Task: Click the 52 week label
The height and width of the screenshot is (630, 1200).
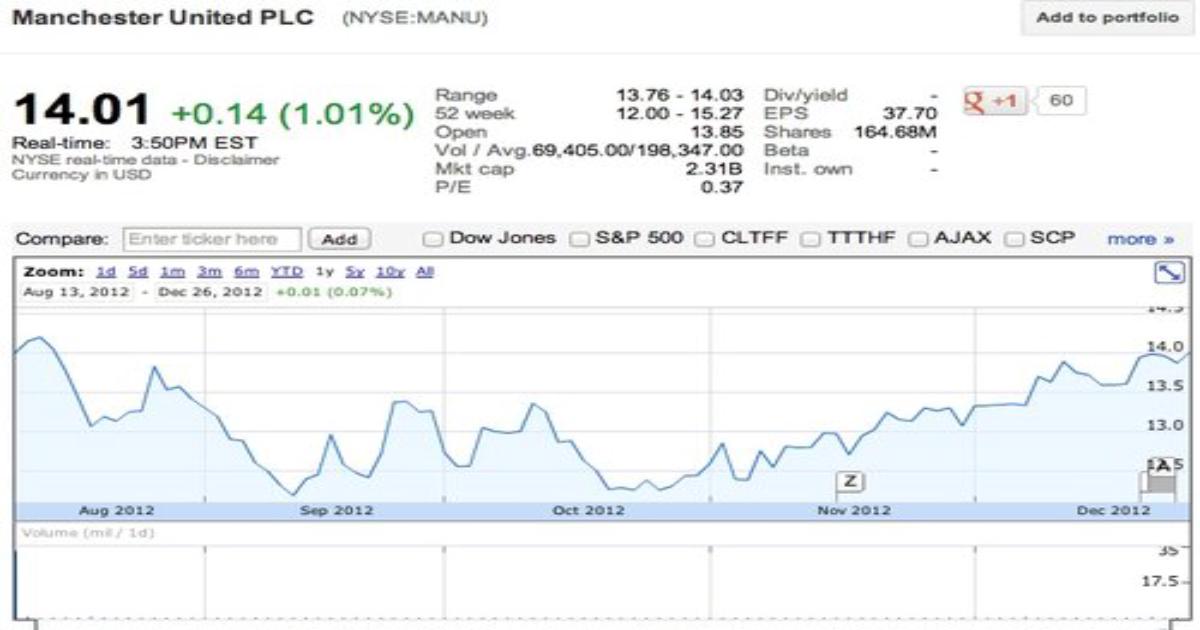Action: 475,114
